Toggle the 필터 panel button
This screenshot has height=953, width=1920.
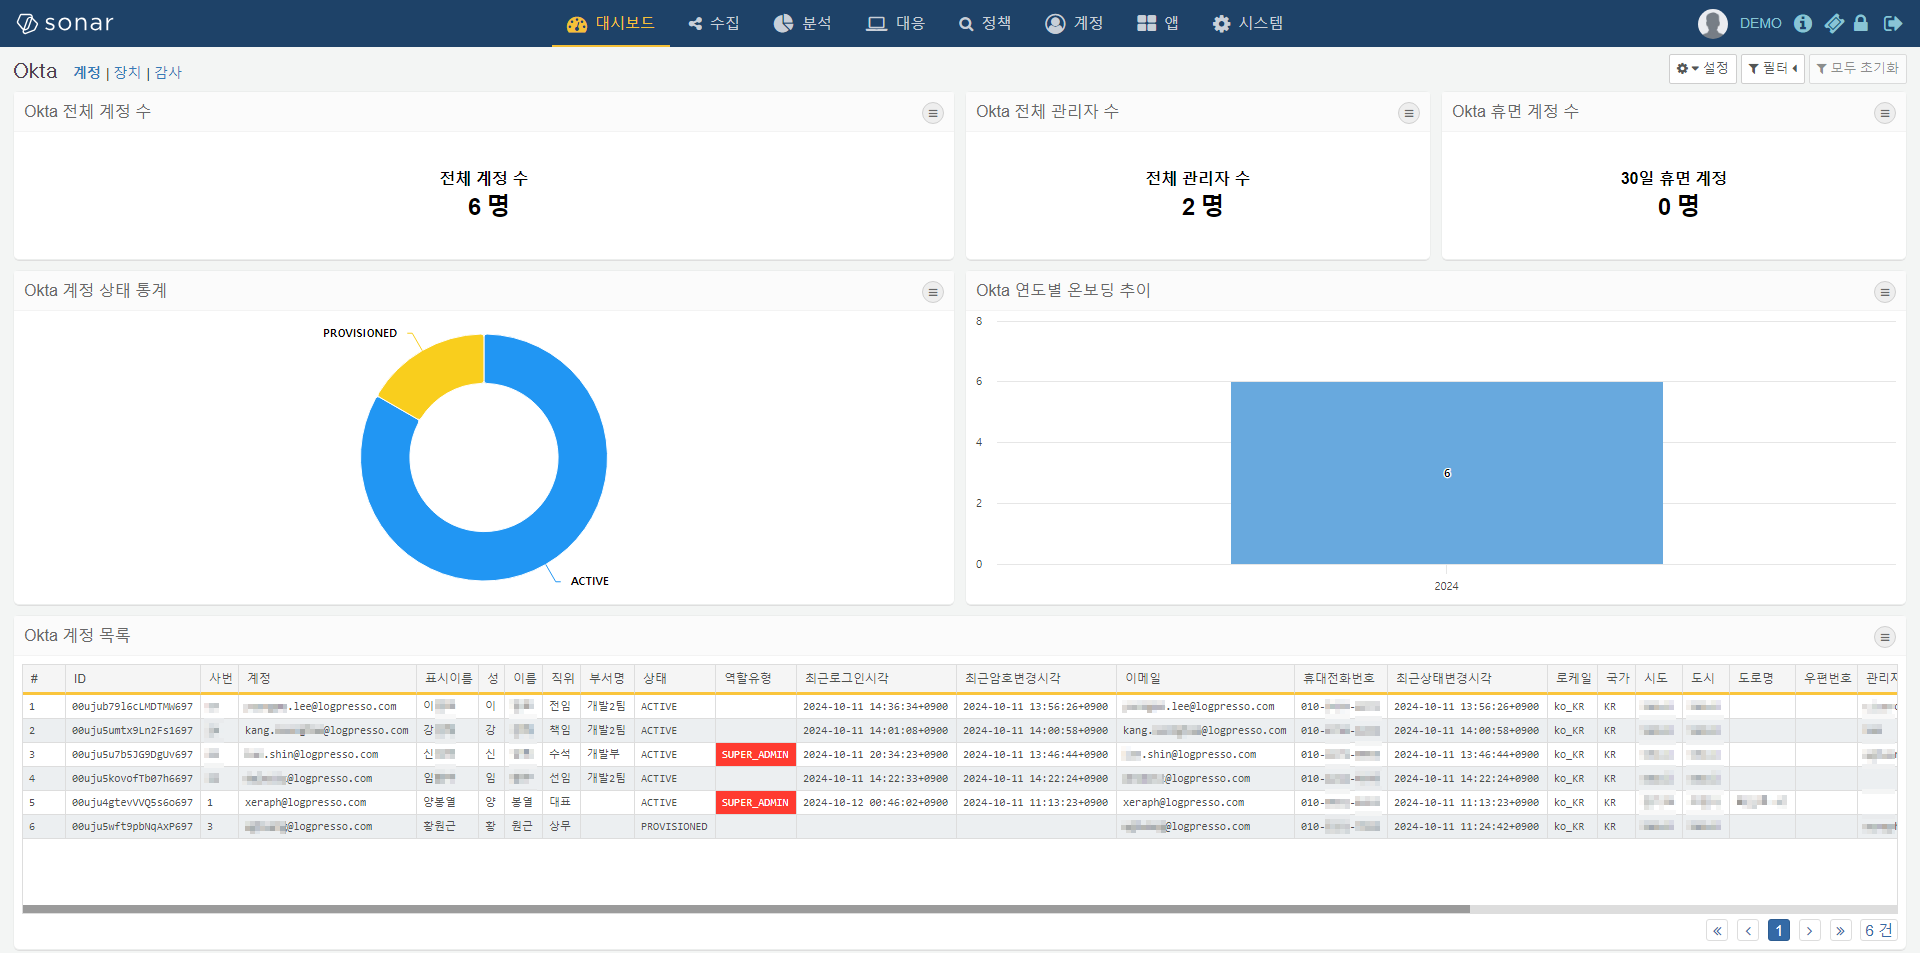coord(1772,68)
